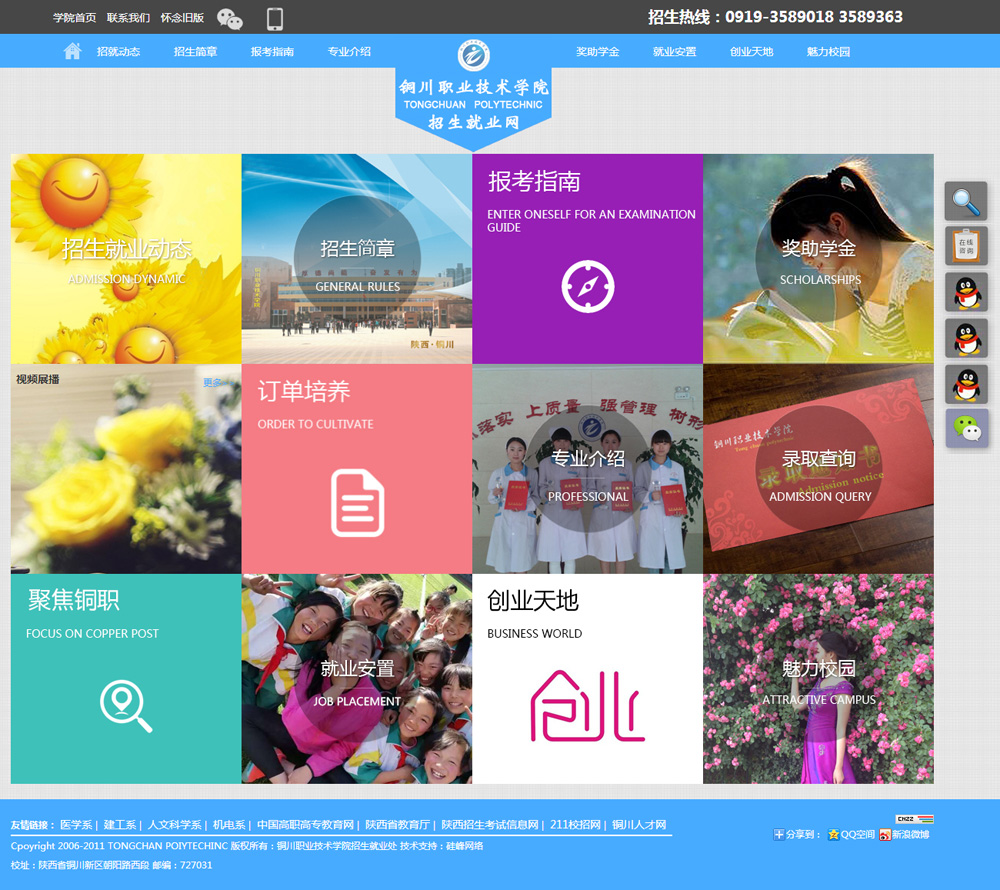
Task: Click the mobile phone icon in top bar
Action: click(x=275, y=18)
